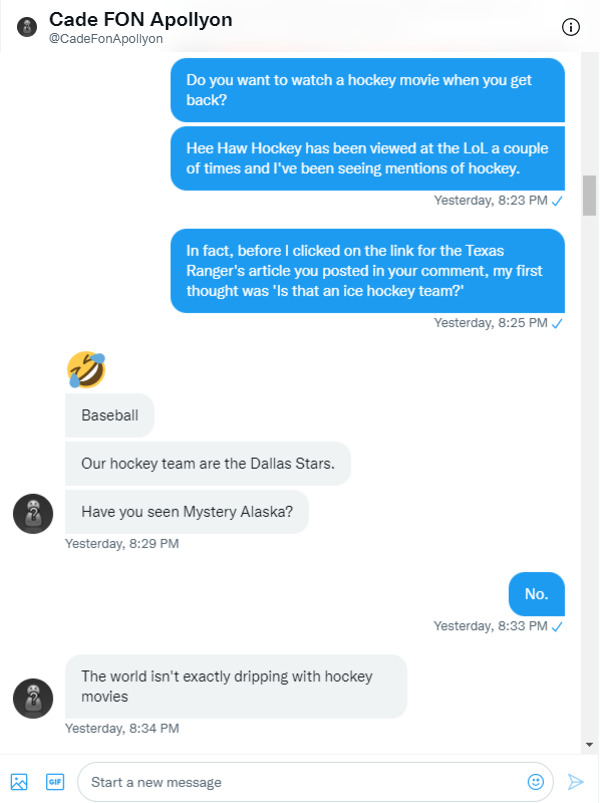Select the 'Baseball' message bubble
Image resolution: width=600 pixels, height=803 pixels.
point(110,415)
